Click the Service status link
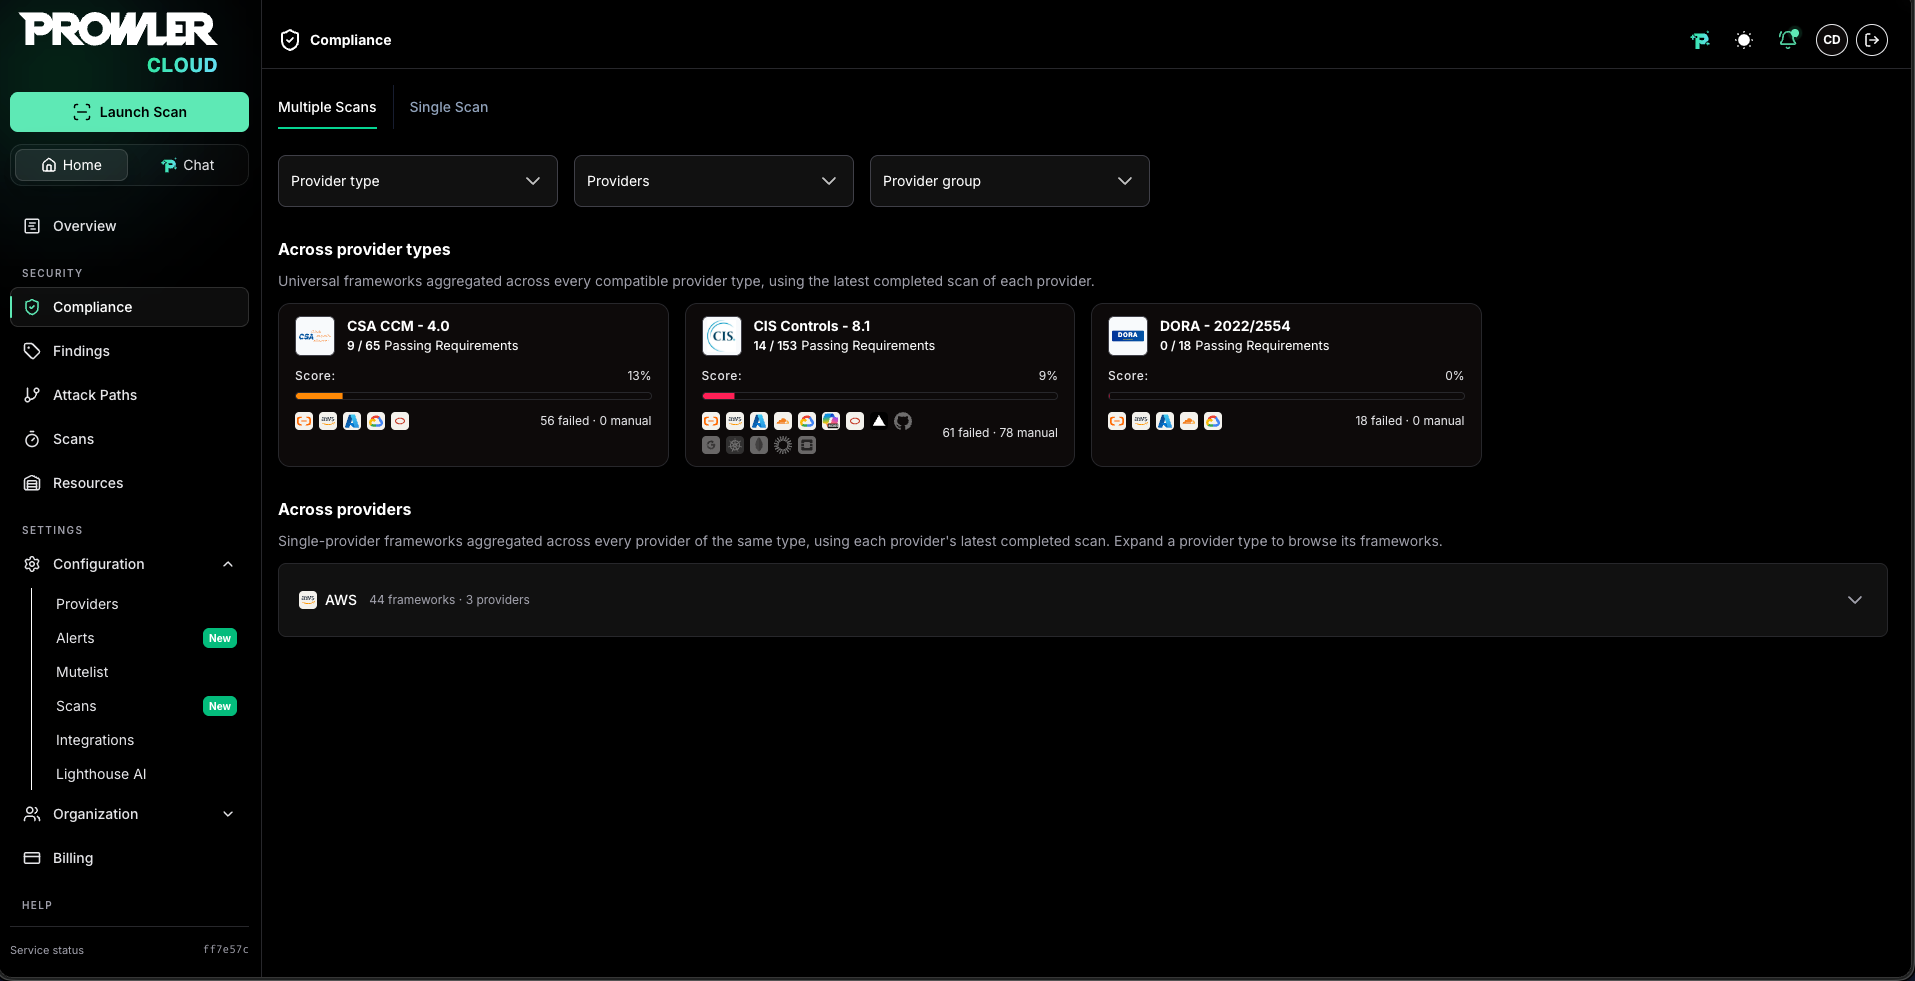The image size is (1915, 981). [x=47, y=950]
